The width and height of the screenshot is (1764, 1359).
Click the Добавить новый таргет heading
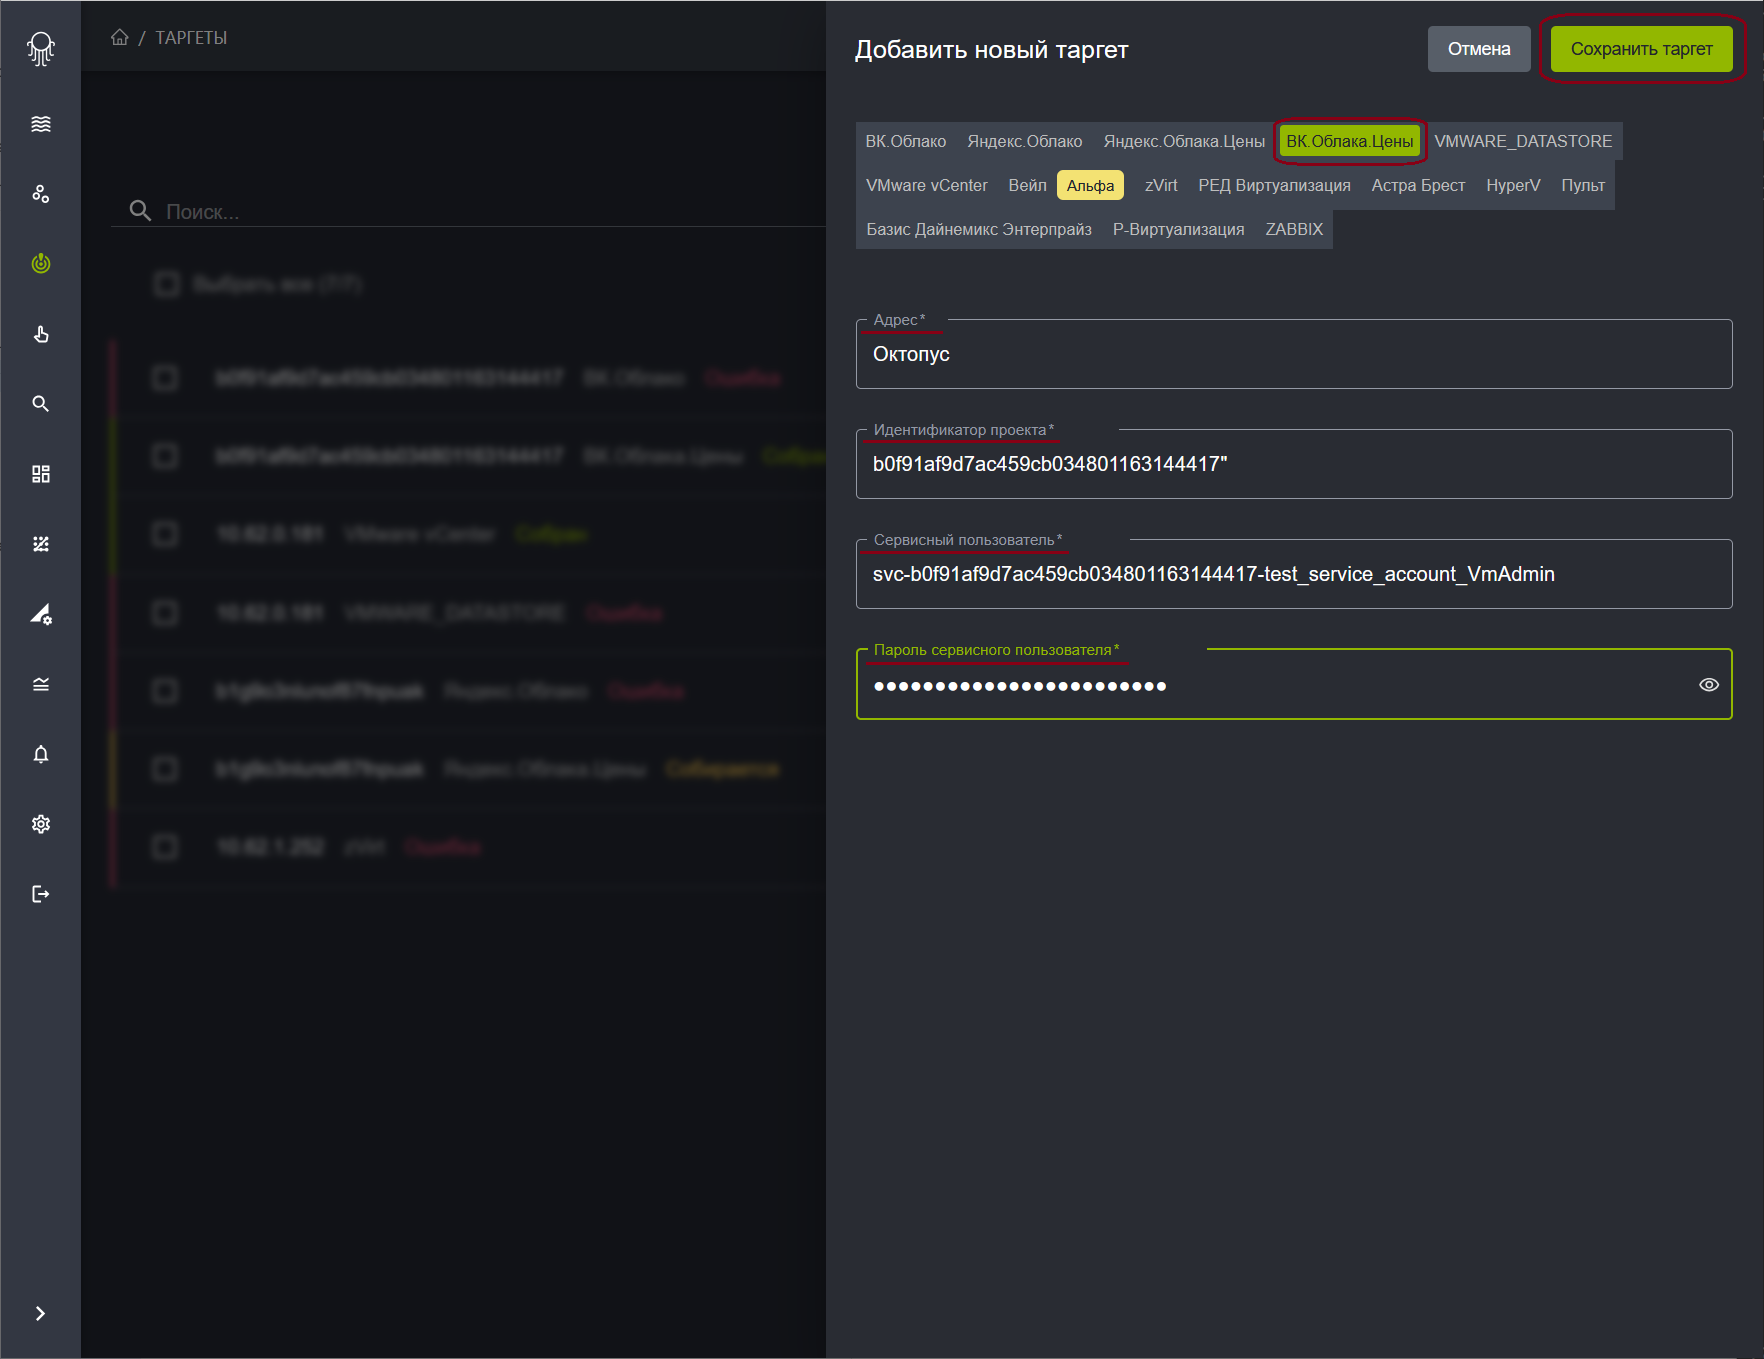(991, 50)
